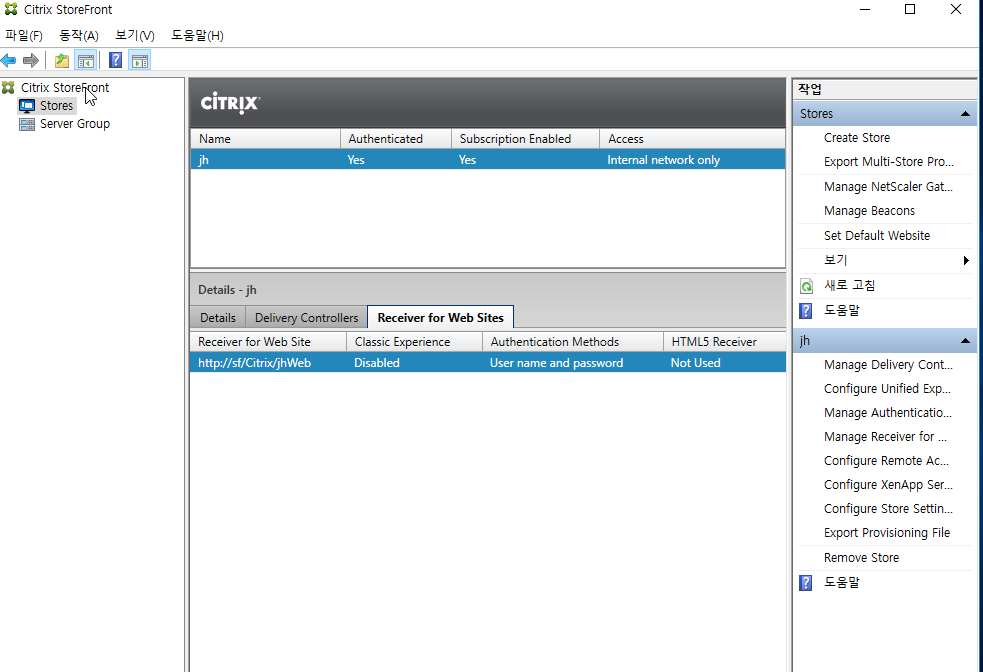Image resolution: width=983 pixels, height=672 pixels.
Task: Select Server Group in the tree
Action: 75,124
